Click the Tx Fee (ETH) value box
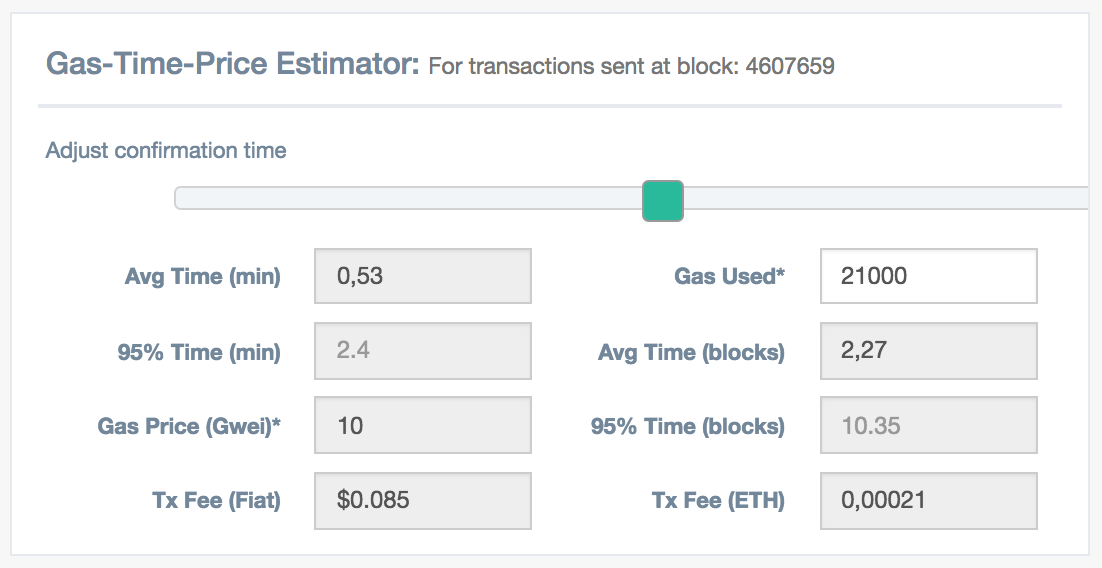1102x568 pixels. point(928,500)
